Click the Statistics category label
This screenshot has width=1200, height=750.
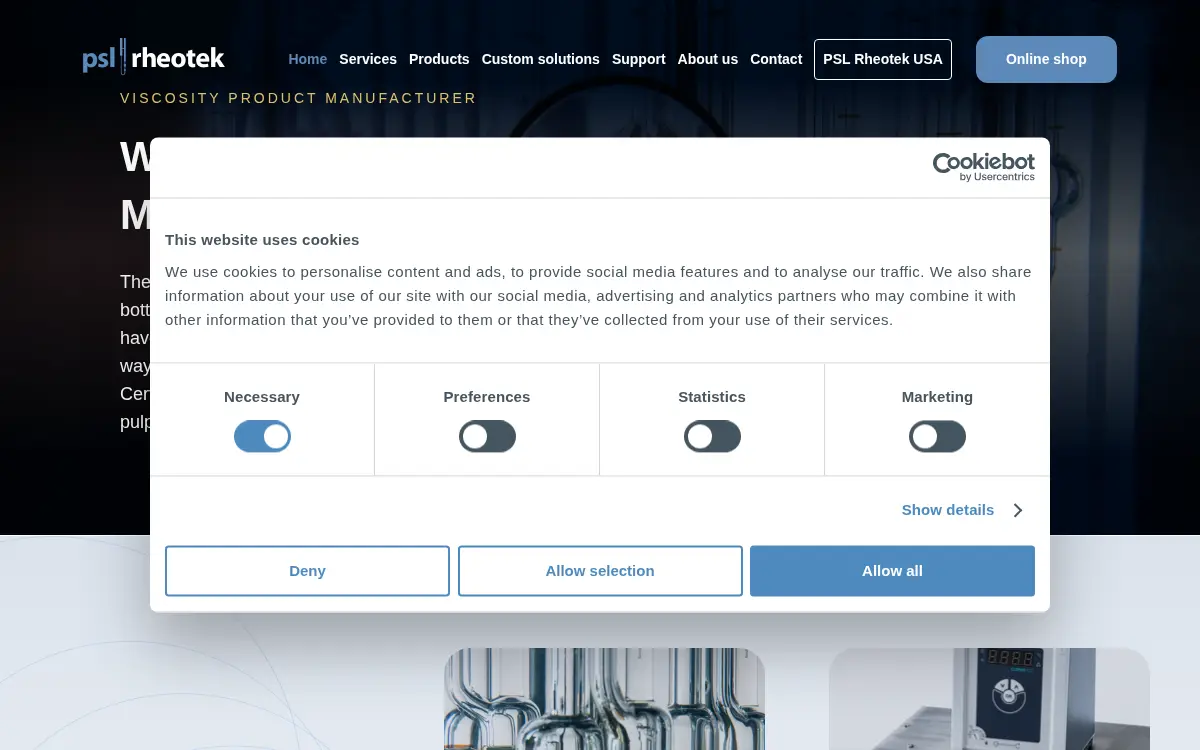tap(712, 397)
